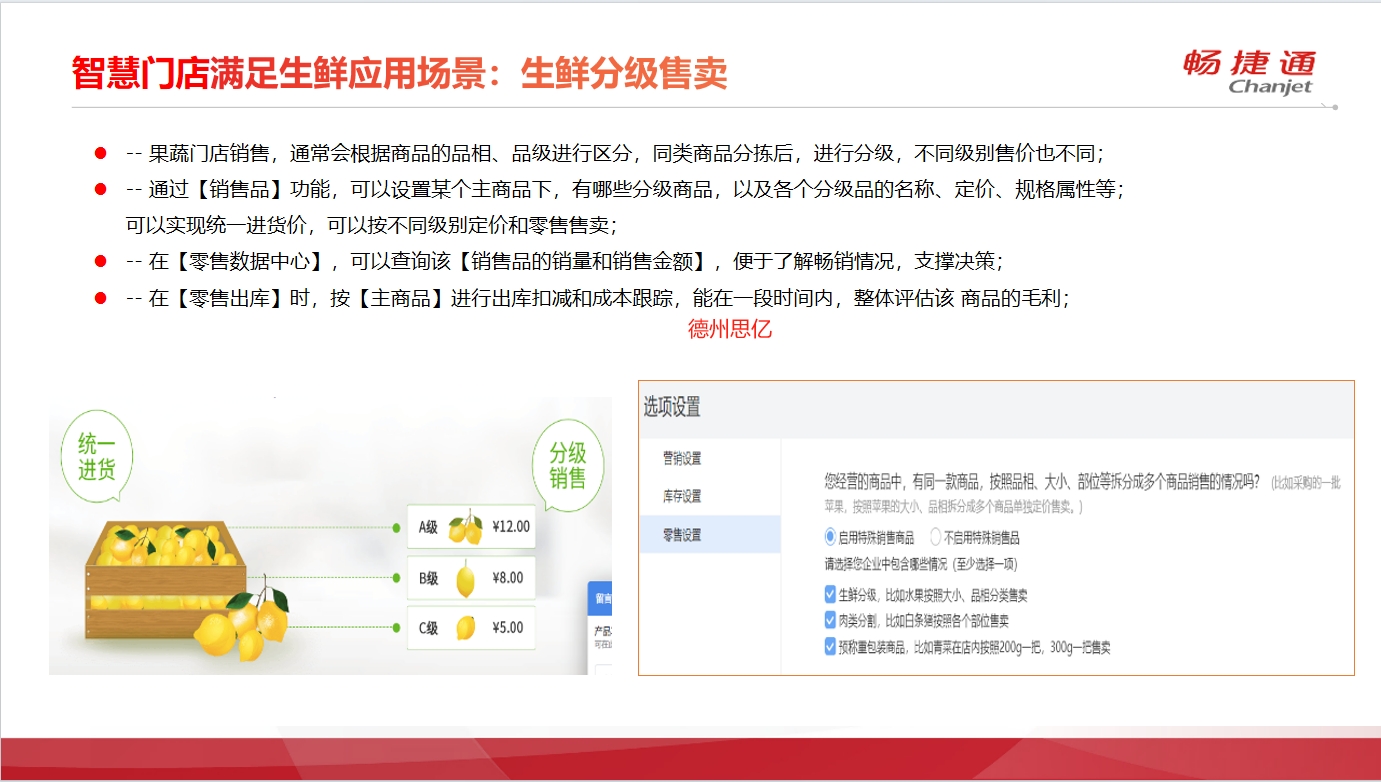Open 零售设置 in the settings sidebar
The width and height of the screenshot is (1381, 782).
coord(710,535)
